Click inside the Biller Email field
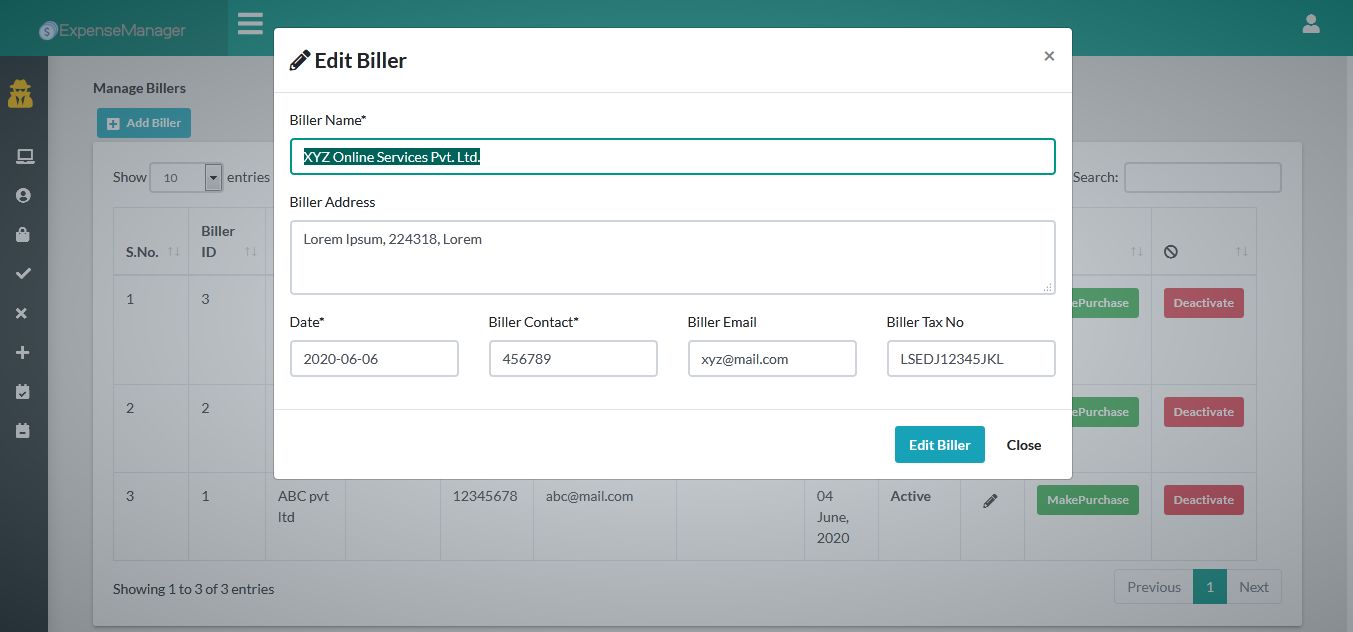 click(x=772, y=358)
